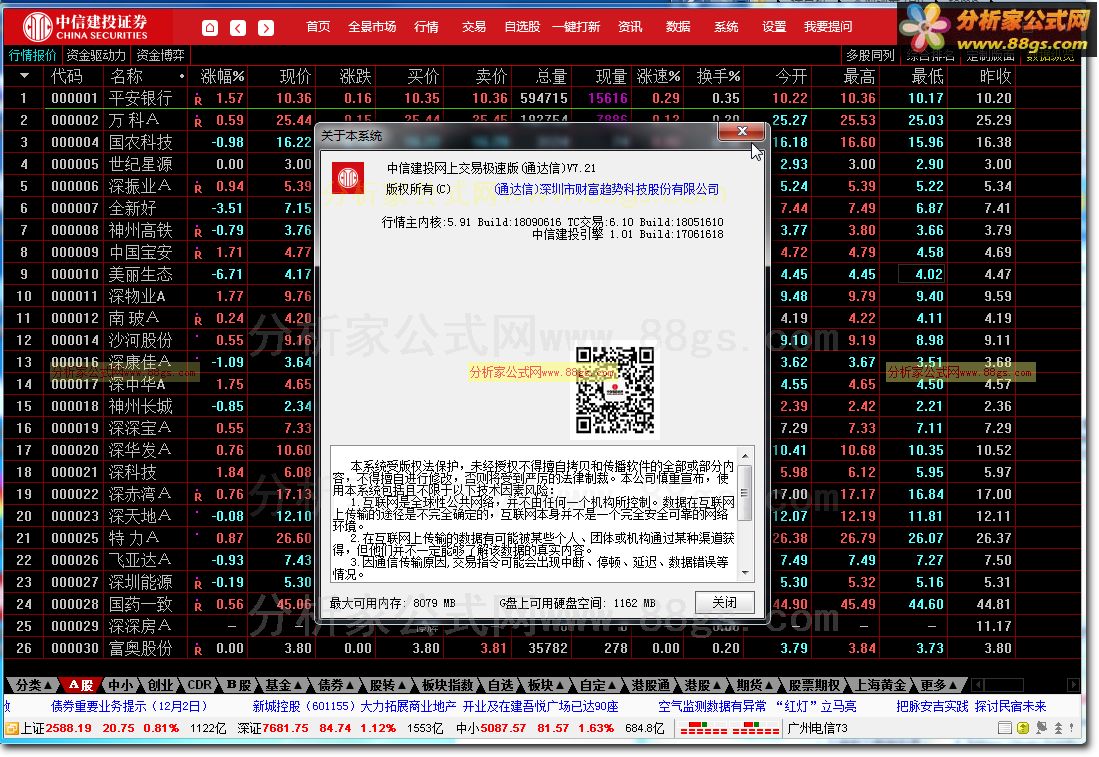Click the blank window icon in status bar tray
The width and height of the screenshot is (1099, 757).
point(1004,728)
